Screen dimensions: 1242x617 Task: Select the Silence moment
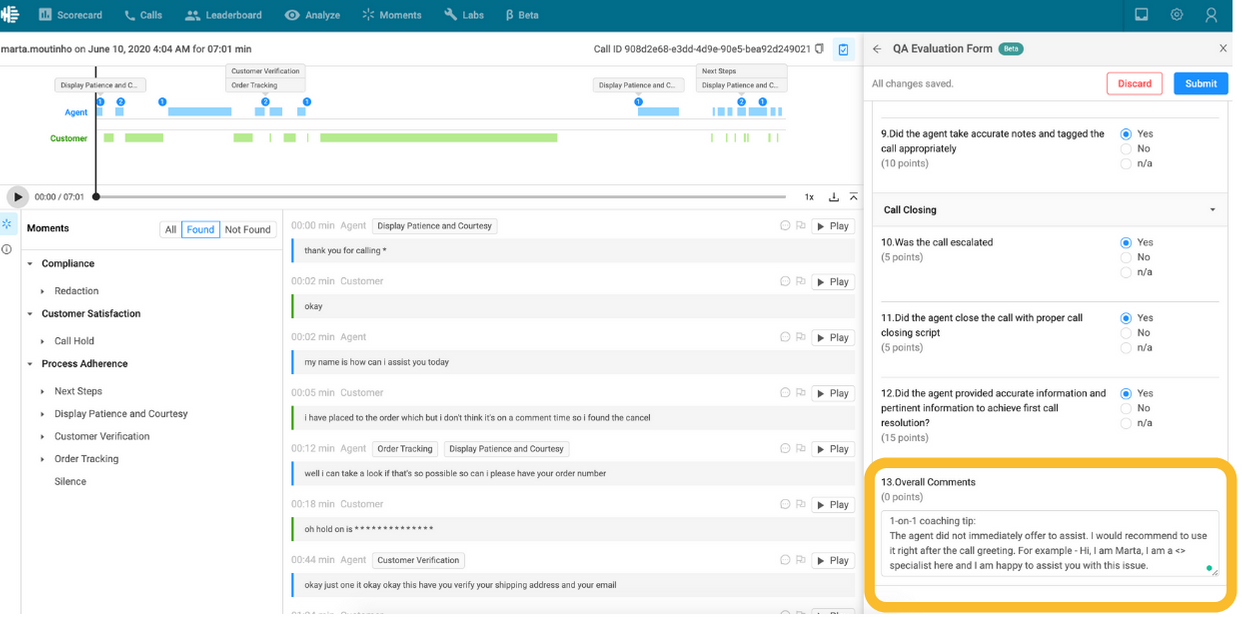pyautogui.click(x=70, y=482)
